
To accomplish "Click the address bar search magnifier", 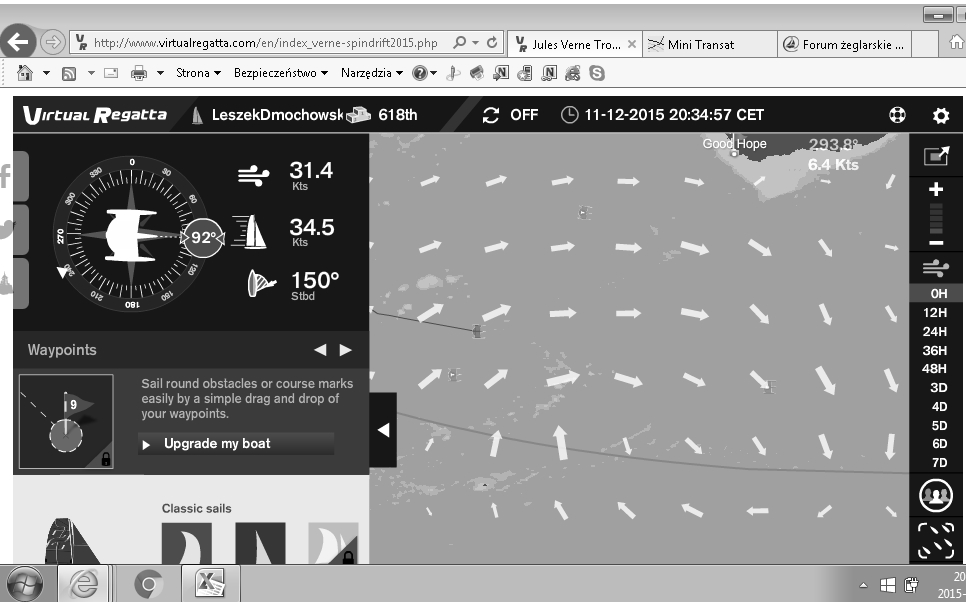I will 459,43.
